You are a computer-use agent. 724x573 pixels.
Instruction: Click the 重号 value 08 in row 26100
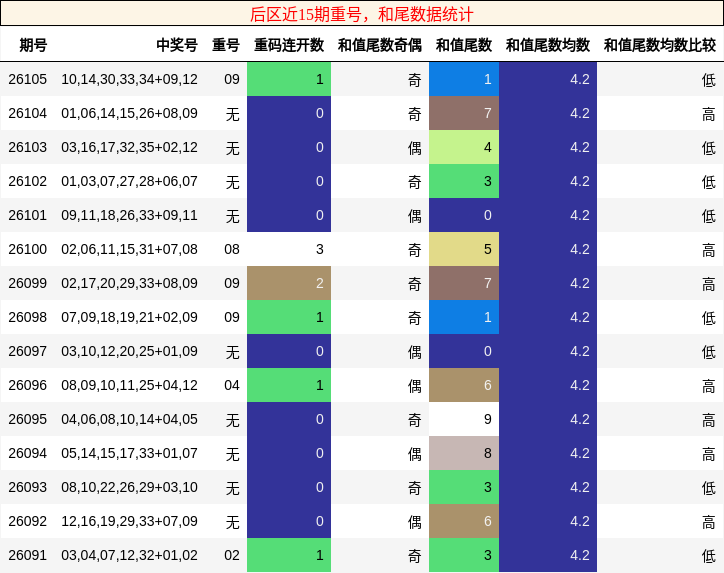pos(232,249)
